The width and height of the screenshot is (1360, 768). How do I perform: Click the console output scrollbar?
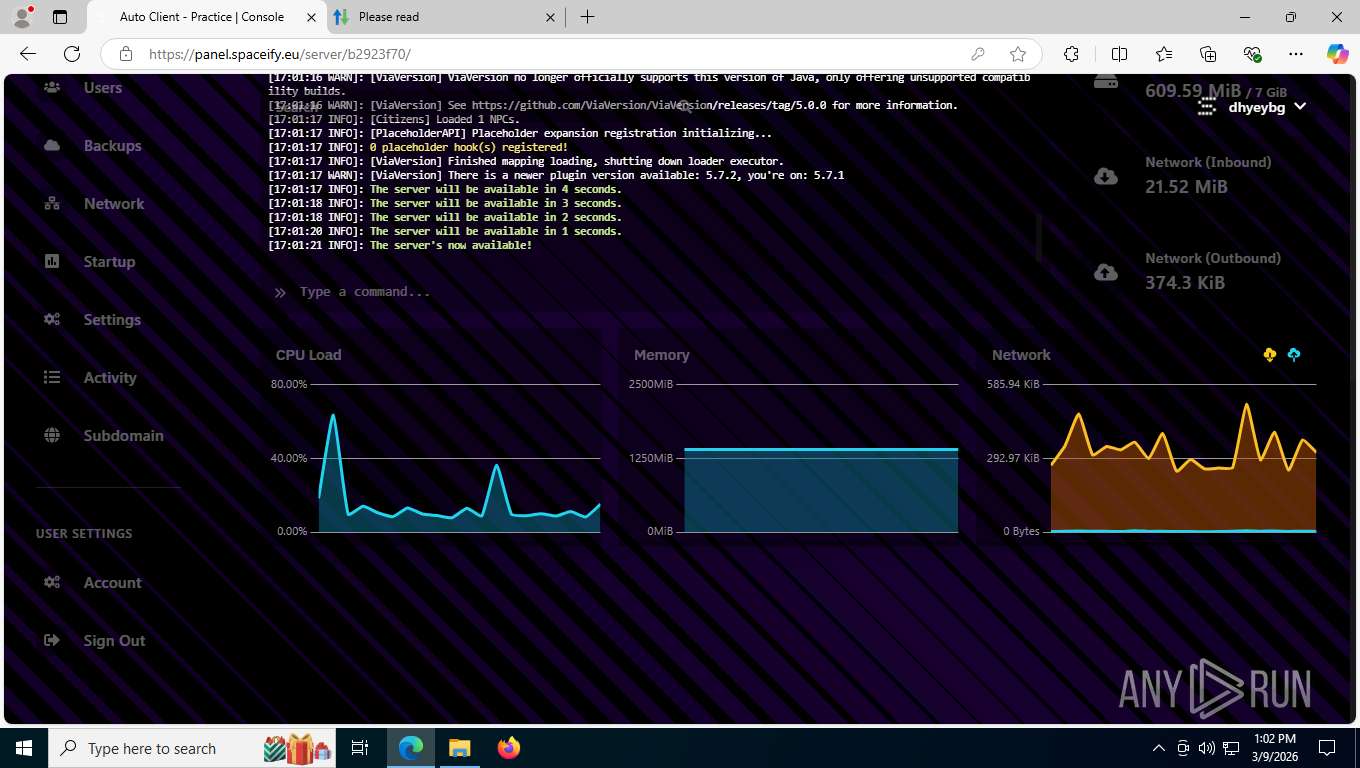tap(1038, 238)
